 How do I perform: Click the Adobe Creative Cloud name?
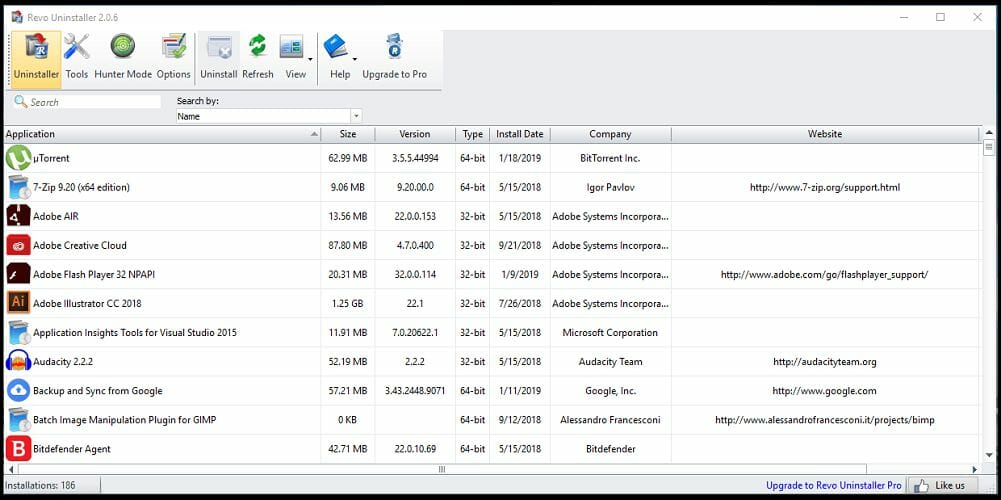coord(80,245)
